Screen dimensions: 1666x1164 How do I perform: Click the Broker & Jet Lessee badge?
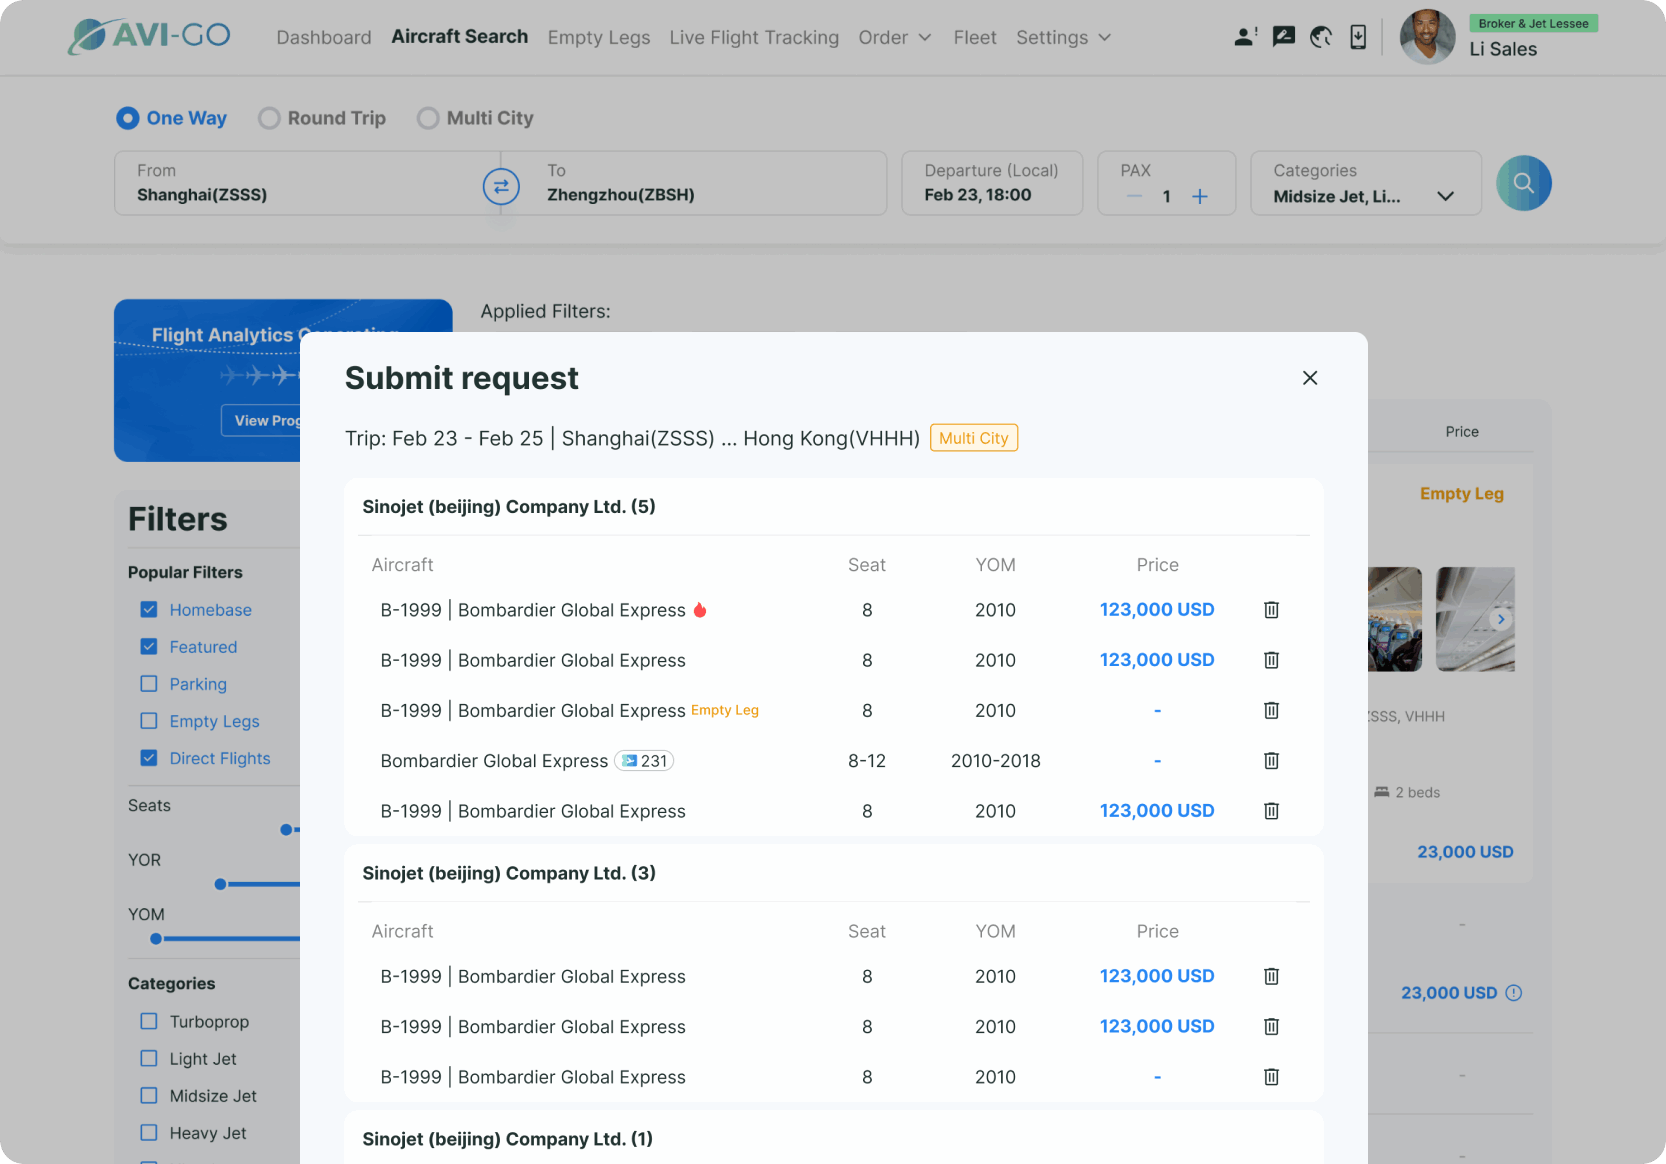[x=1533, y=23]
